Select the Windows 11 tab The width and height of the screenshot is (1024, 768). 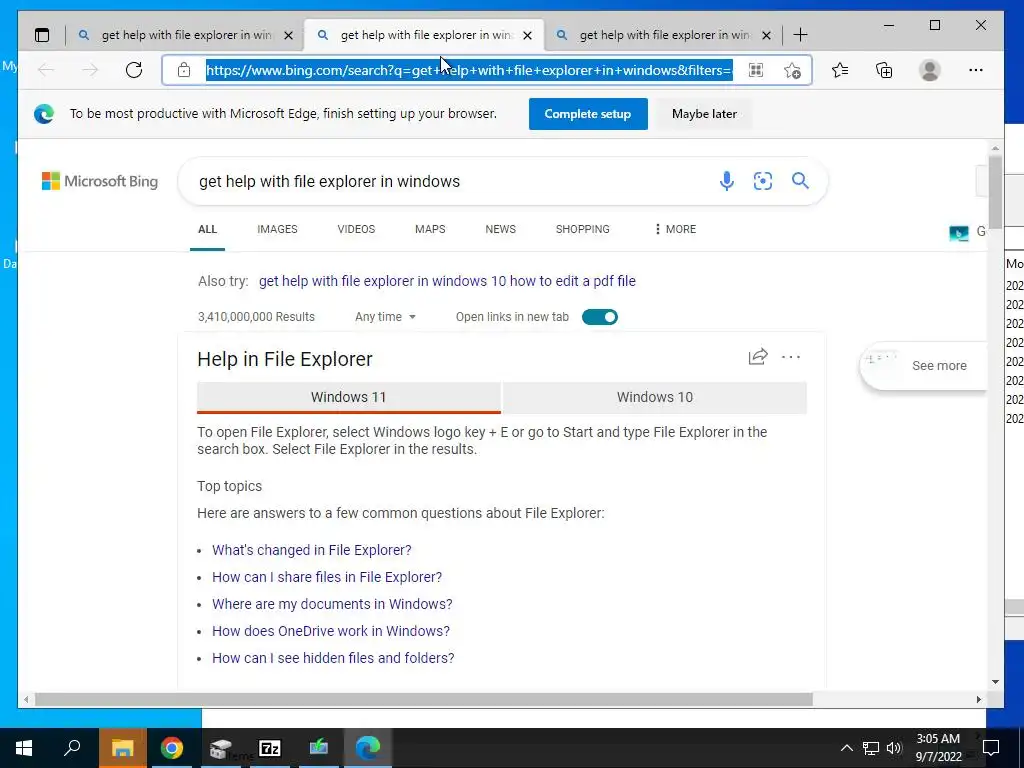(349, 397)
